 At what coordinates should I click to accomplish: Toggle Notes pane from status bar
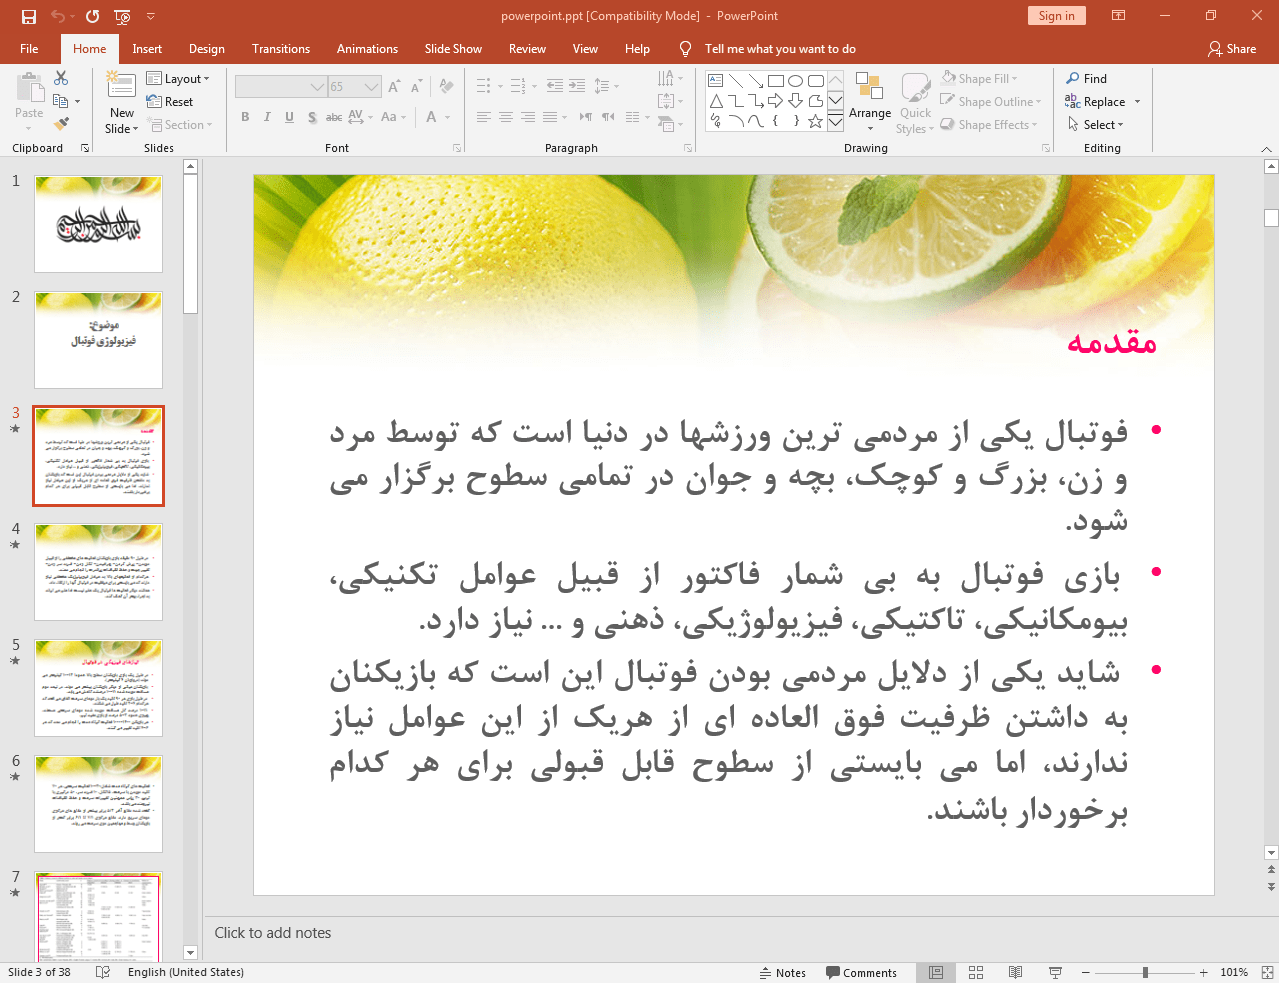pos(783,972)
